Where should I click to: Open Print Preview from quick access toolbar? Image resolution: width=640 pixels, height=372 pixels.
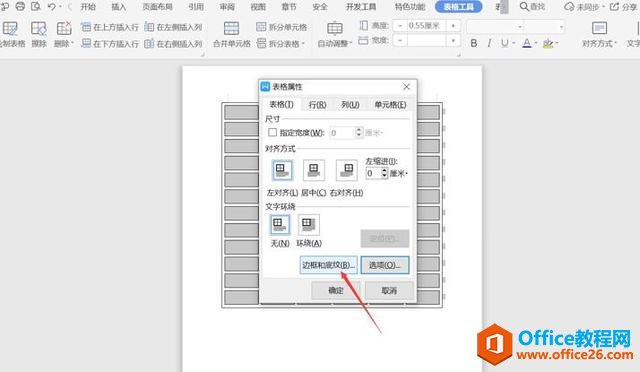click(36, 6)
